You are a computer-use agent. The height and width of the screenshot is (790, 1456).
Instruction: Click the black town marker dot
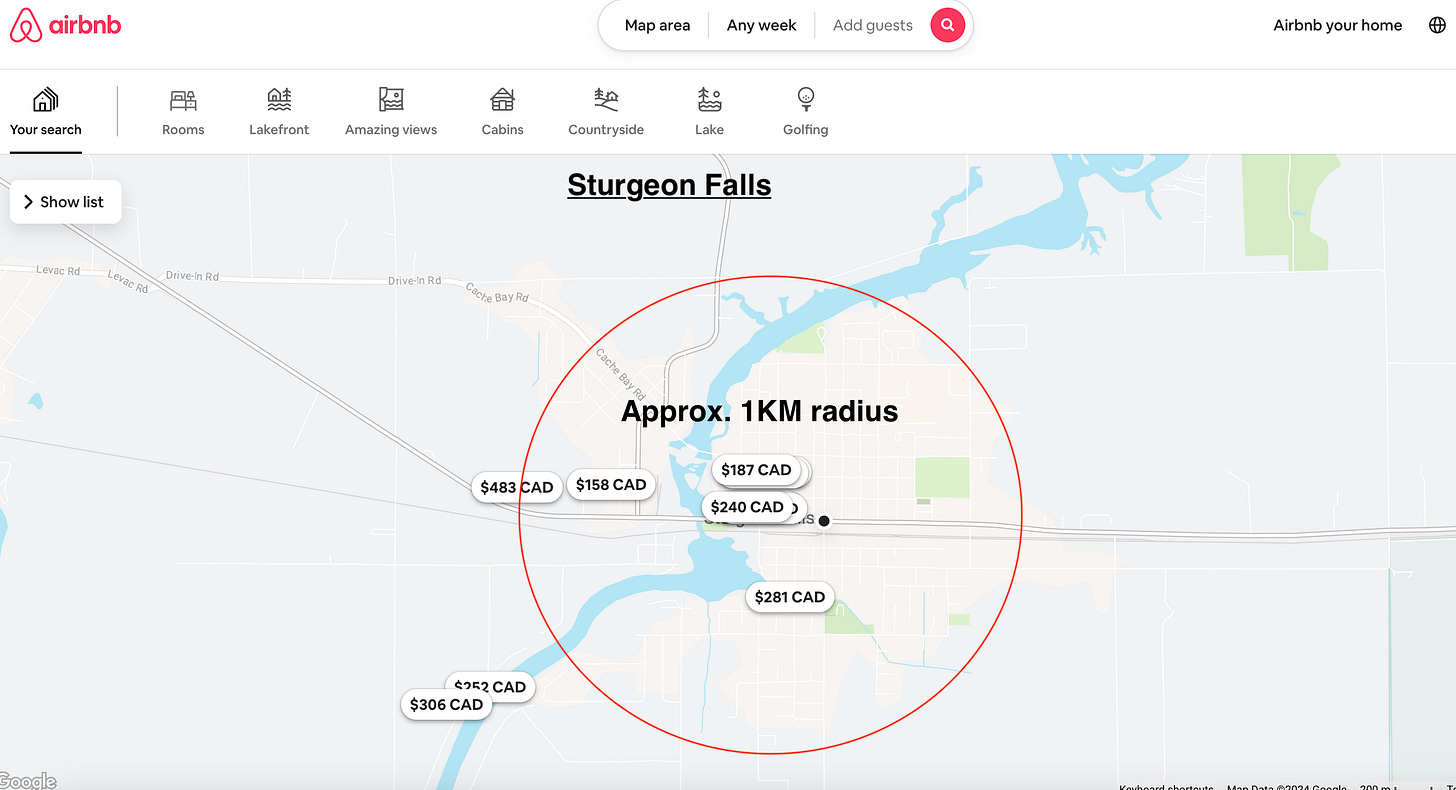click(824, 520)
